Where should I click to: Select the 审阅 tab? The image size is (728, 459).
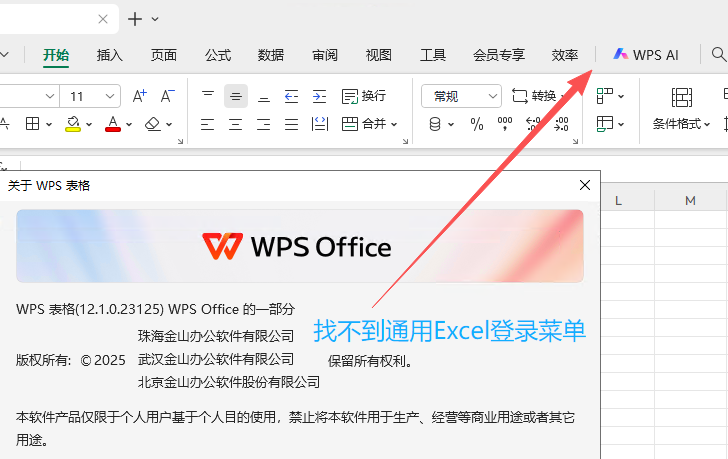(325, 55)
